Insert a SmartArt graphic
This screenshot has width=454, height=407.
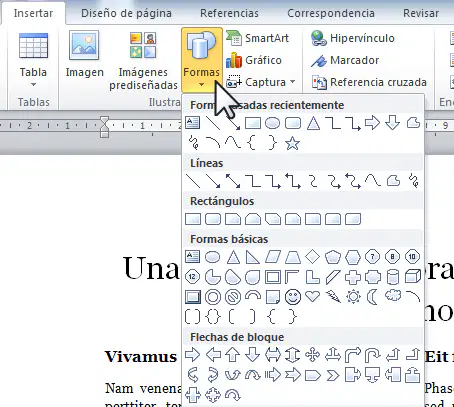tap(257, 38)
